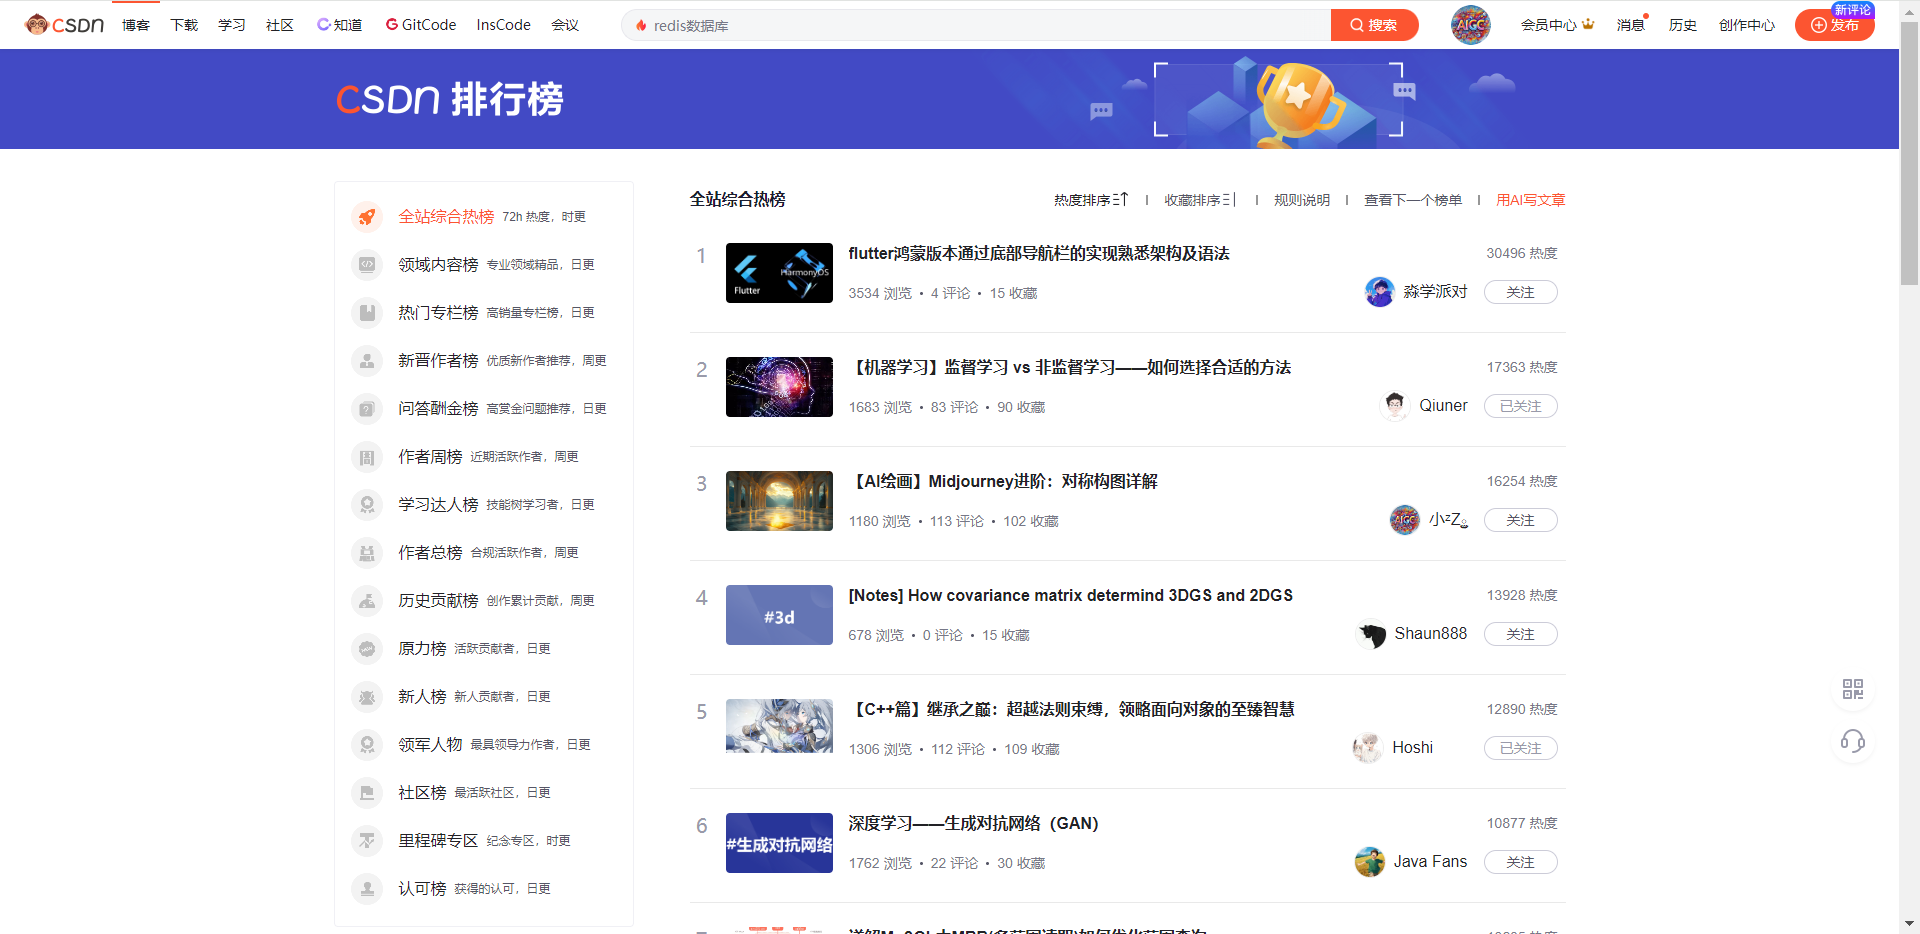
Task: Open the customer service headset icon
Action: pyautogui.click(x=1852, y=741)
